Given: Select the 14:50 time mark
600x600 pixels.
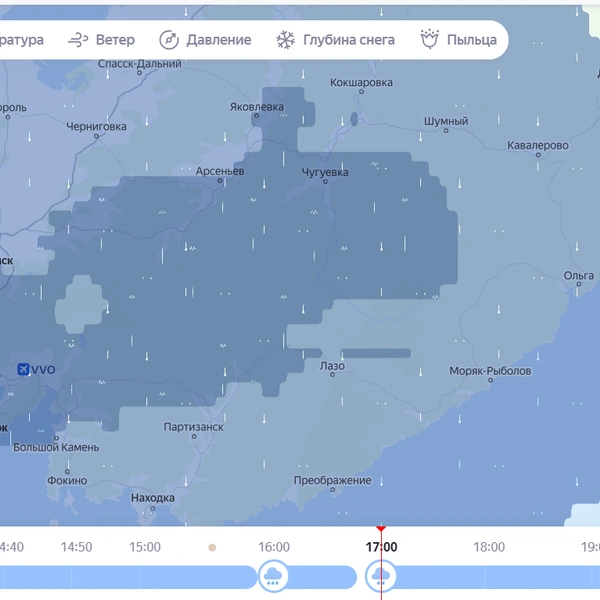Looking at the screenshot, I should click(77, 547).
